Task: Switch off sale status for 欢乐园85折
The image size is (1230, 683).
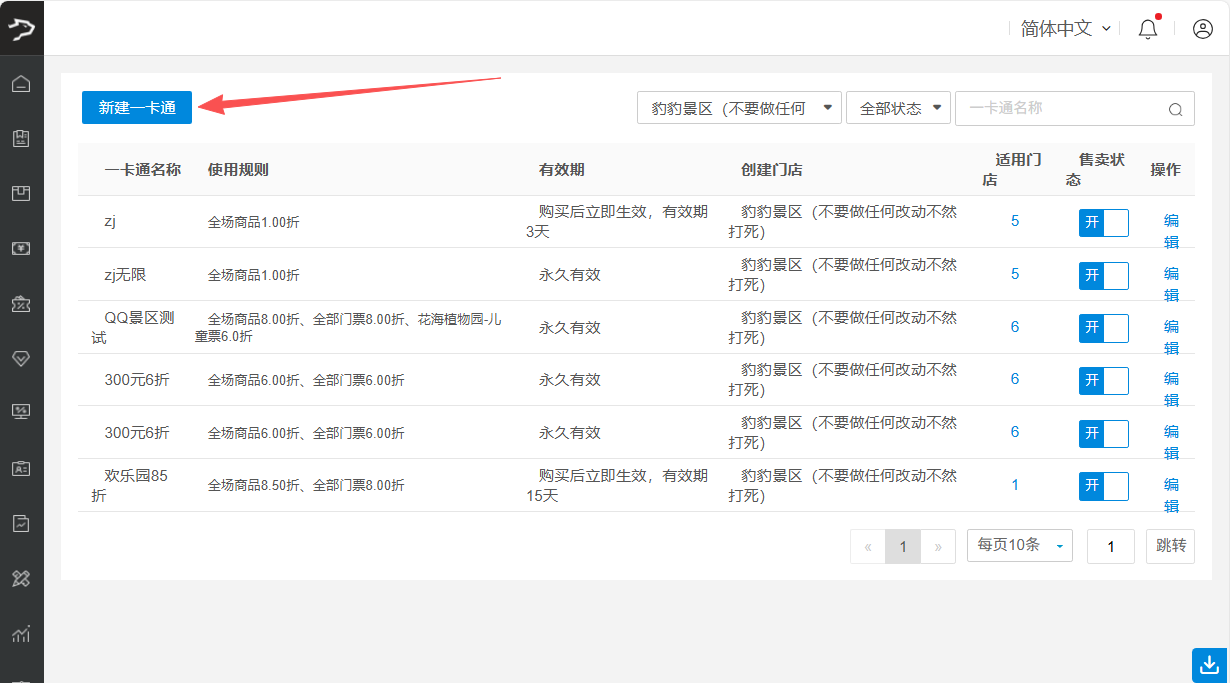Action: point(1103,486)
